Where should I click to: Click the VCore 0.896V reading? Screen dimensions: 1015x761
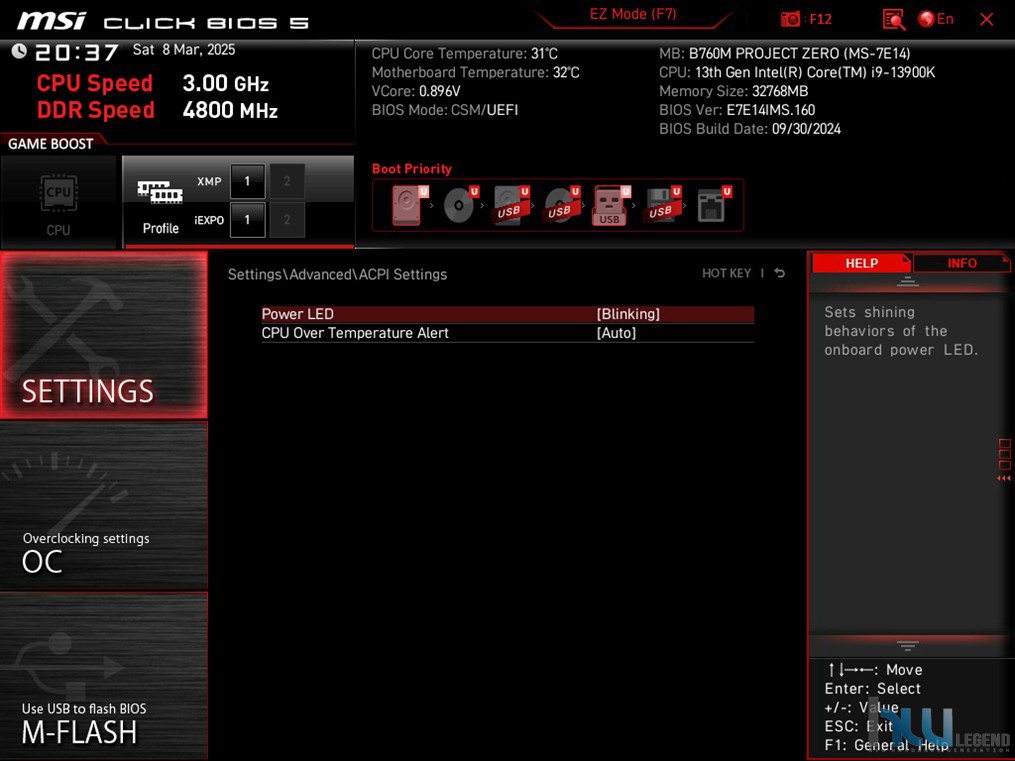tap(416, 91)
